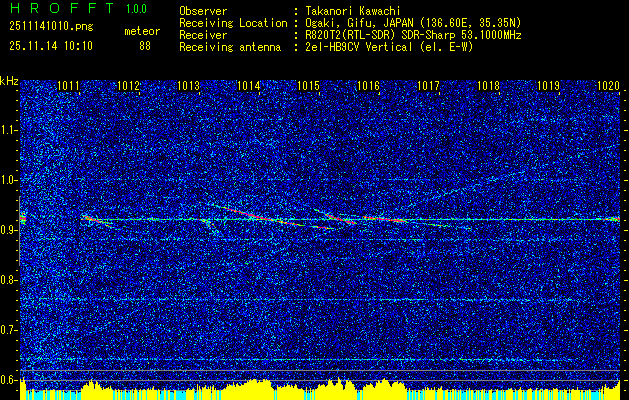The image size is (629, 400).
Task: Click the 0.9 kHz frequency label
Action: (x=9, y=230)
